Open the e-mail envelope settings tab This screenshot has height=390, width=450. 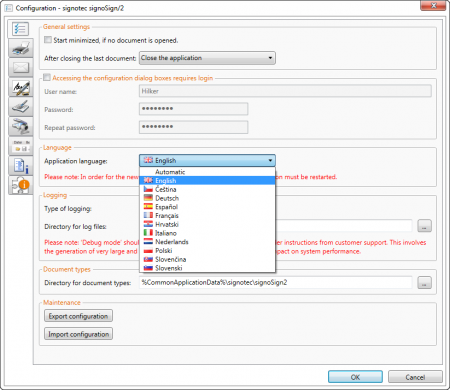click(x=21, y=68)
